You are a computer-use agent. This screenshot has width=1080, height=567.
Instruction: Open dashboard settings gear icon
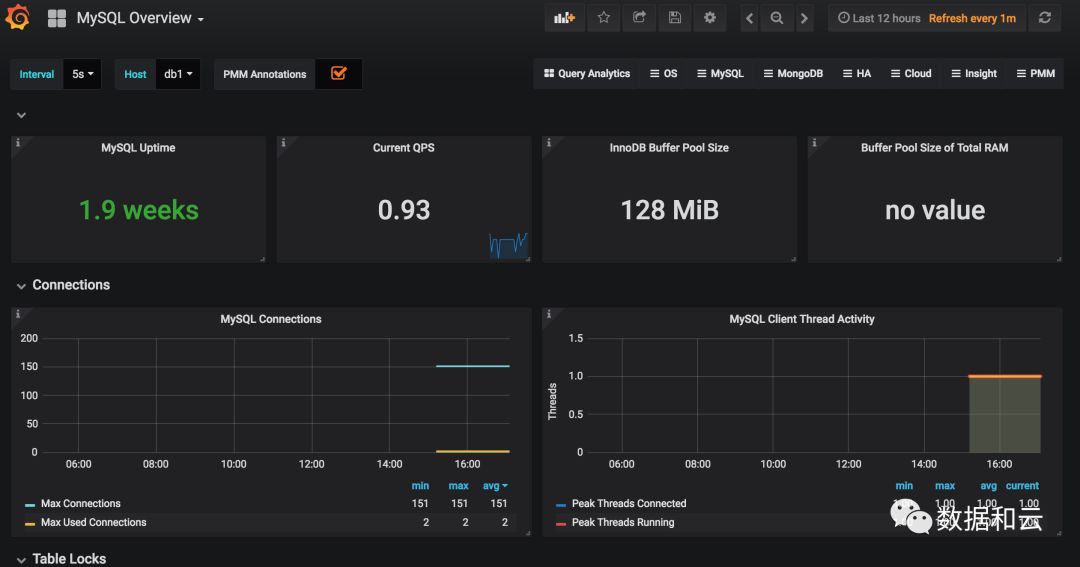(x=710, y=18)
